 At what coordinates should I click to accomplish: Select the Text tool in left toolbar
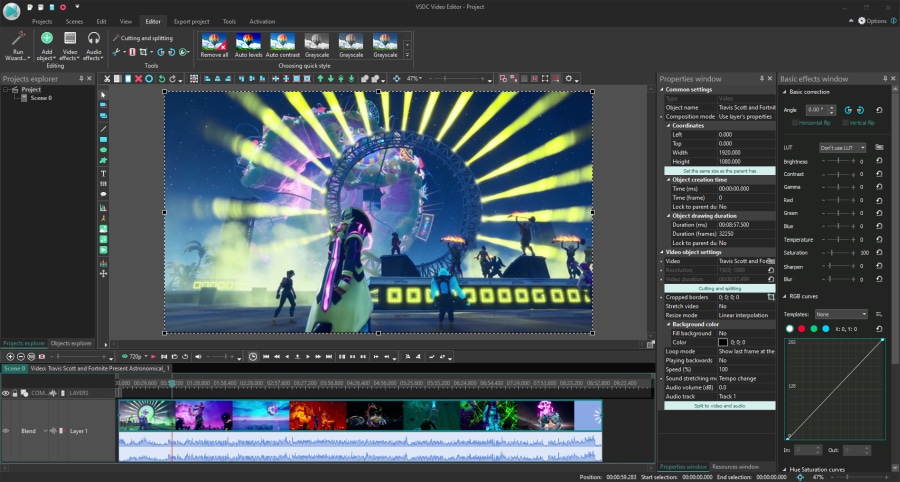coord(103,173)
